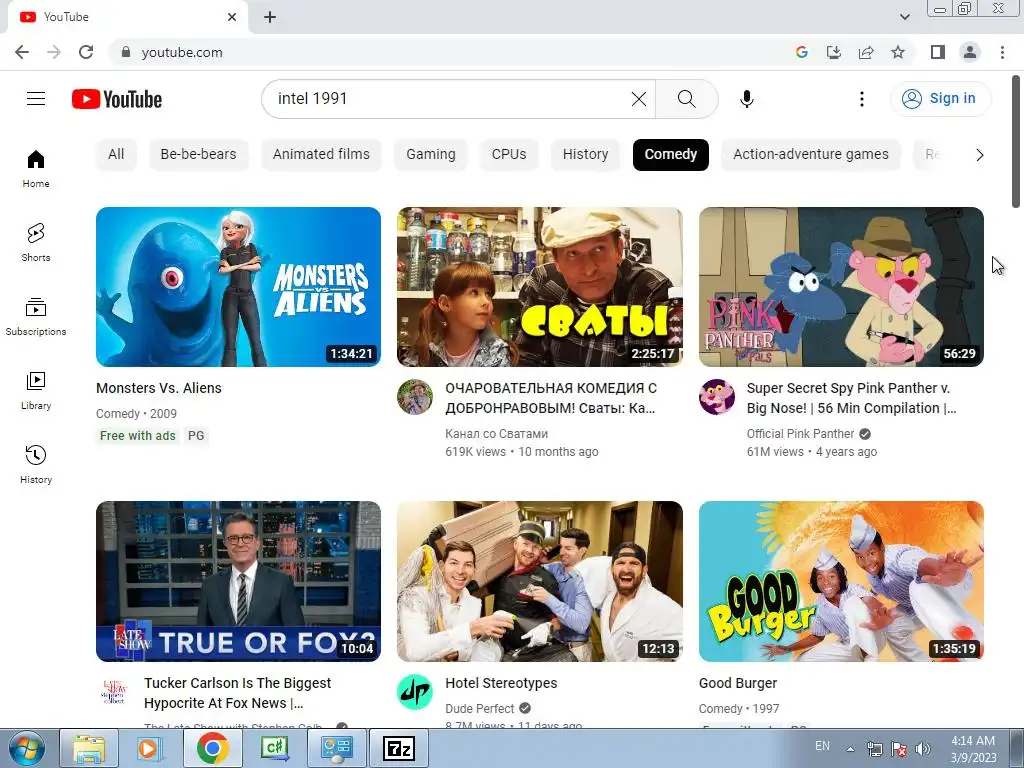Click the install app icon in address bar

834,52
